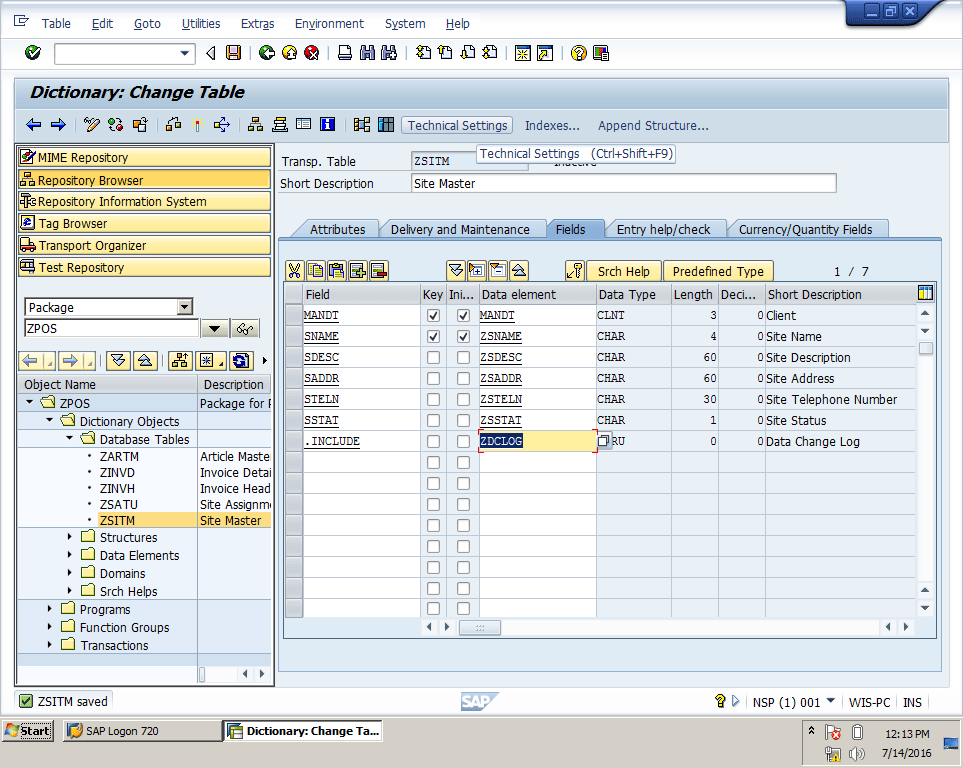
Task: Switch to Delivery and Maintenance tab
Action: tap(460, 229)
